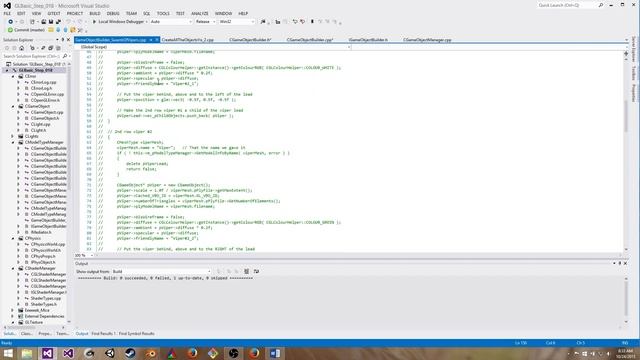Select COpenGLError.h in Solution Explorer
Screen dimensions: 640x360
pyautogui.click(x=45, y=100)
